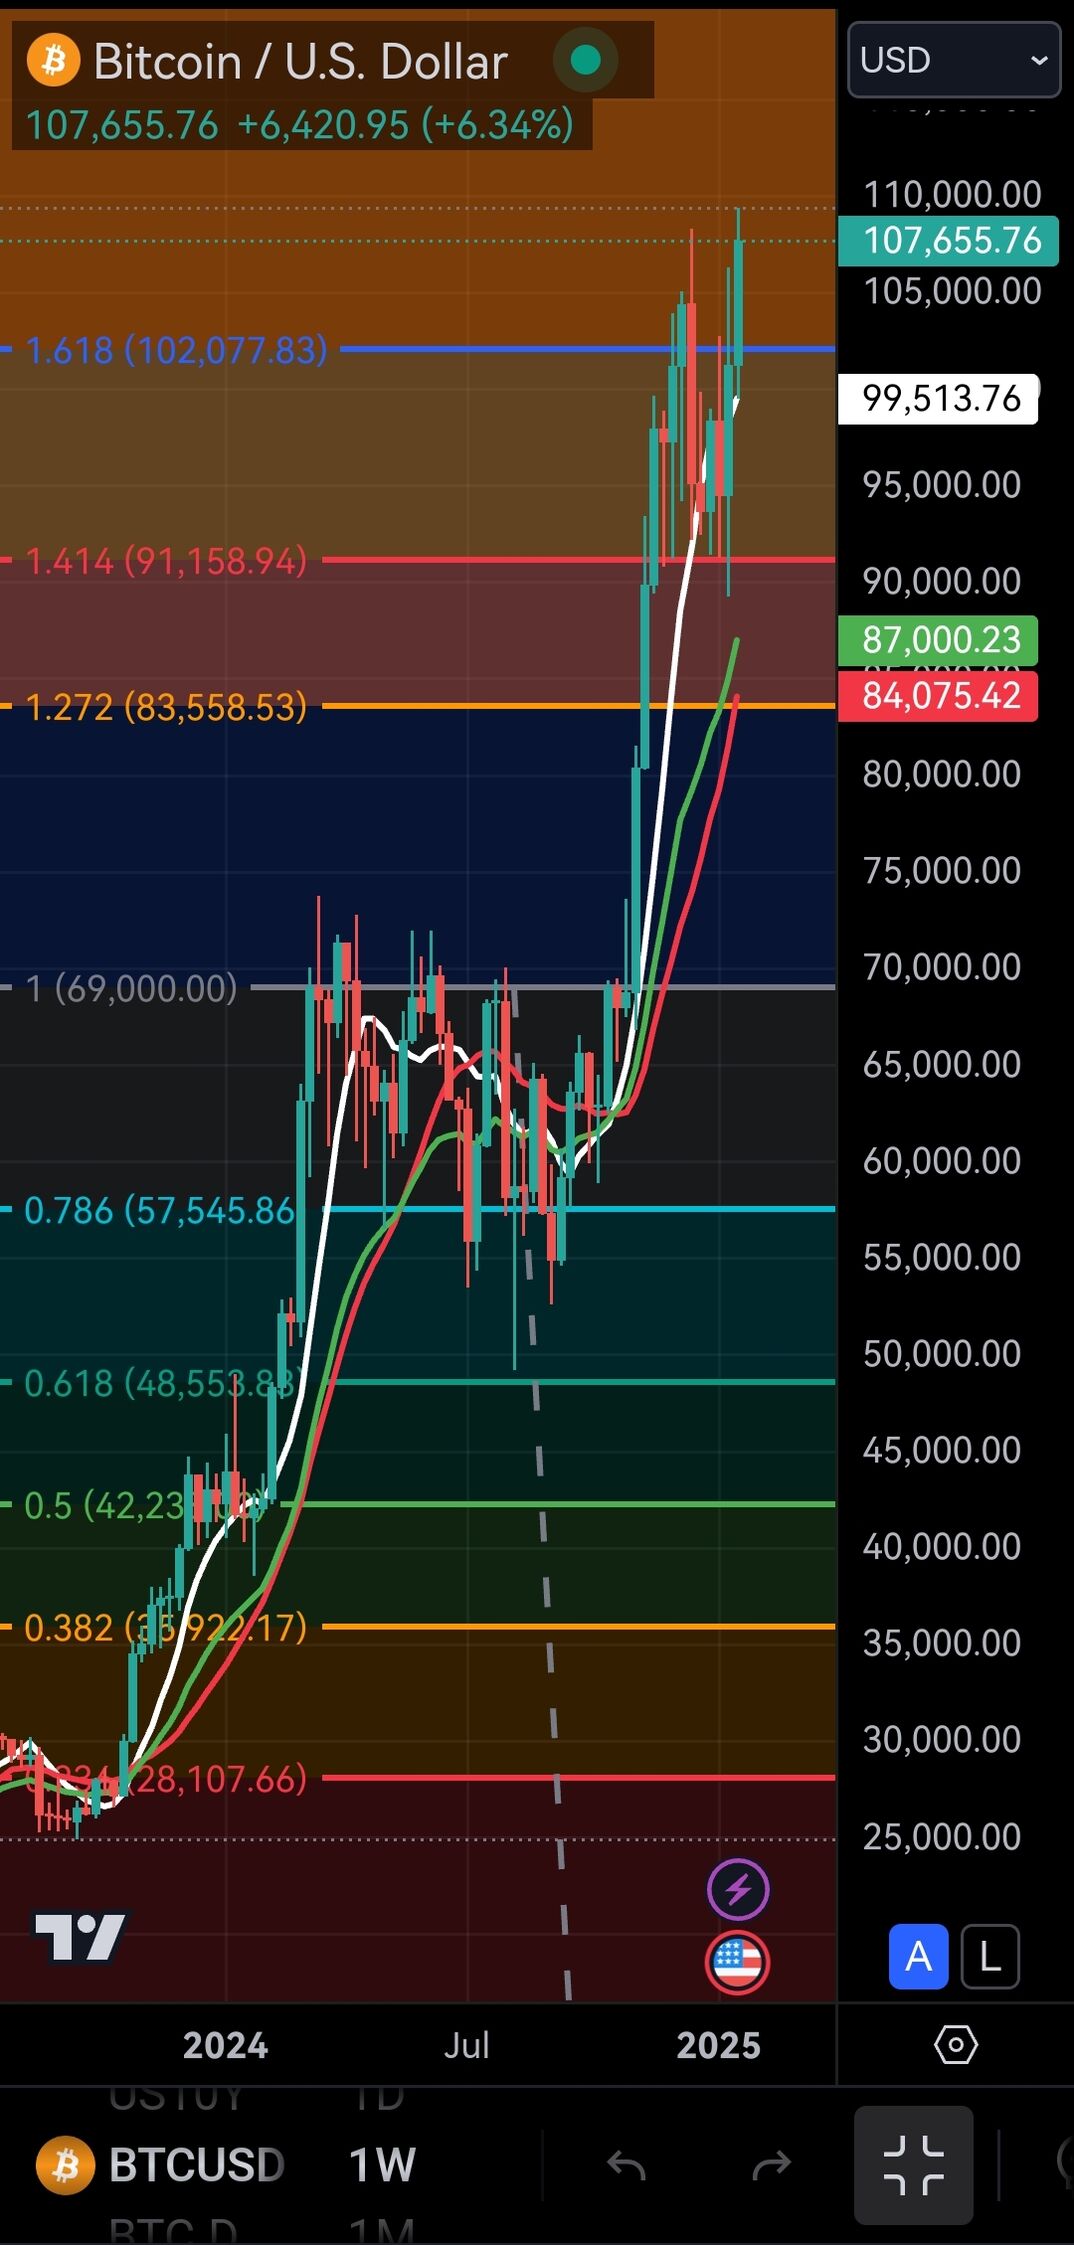Click the 2025 label on time axis
The width and height of the screenshot is (1074, 2245).
(x=718, y=2045)
